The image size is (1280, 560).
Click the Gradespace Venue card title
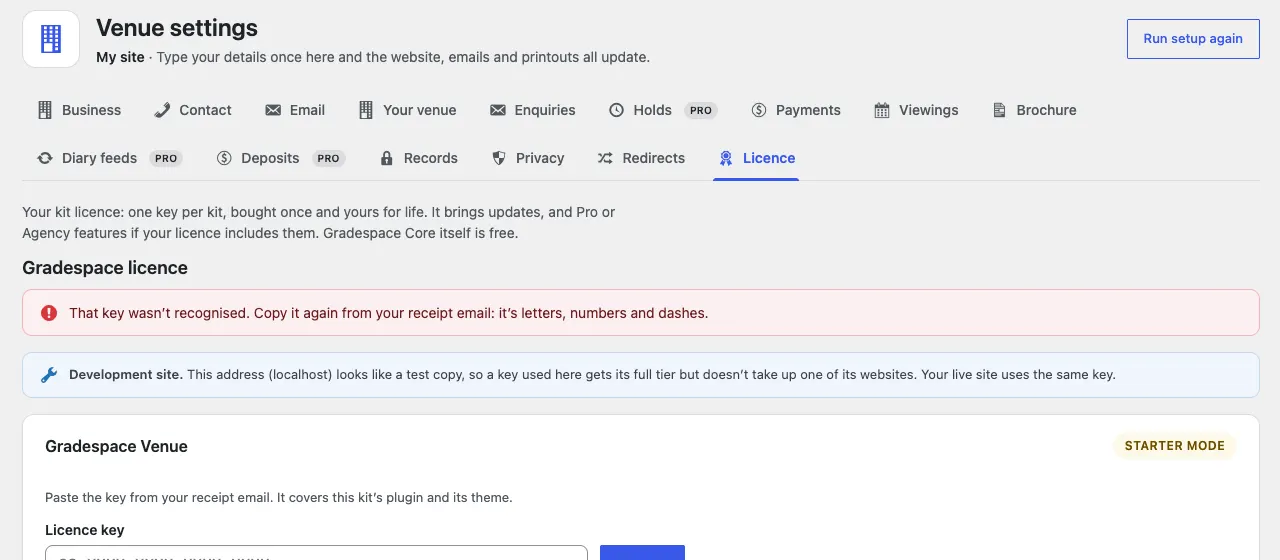tap(116, 446)
